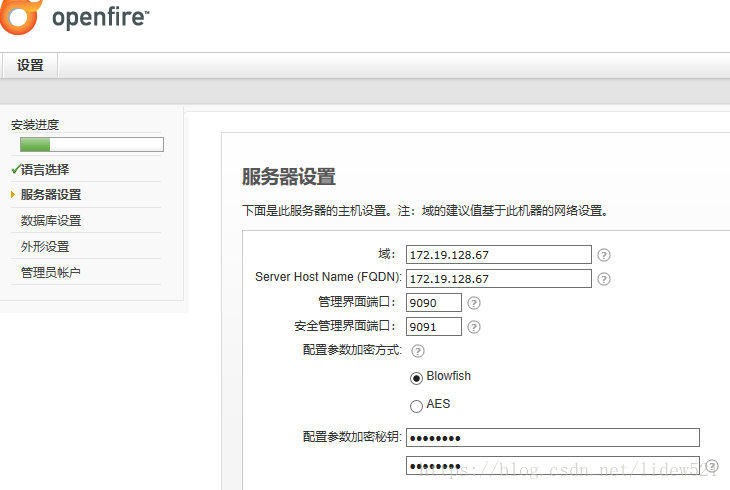
Task: Click the 配置参数加密秘钥 password field
Action: click(553, 438)
